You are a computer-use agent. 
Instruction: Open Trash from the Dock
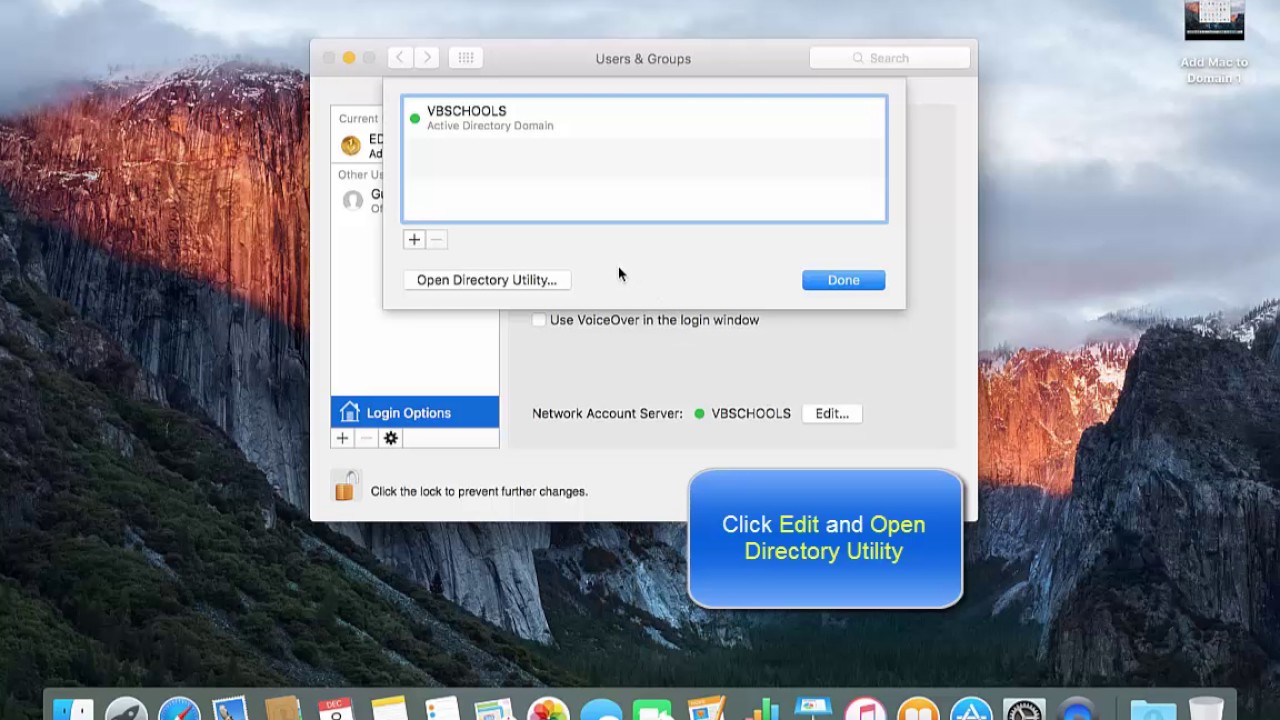(1206, 710)
